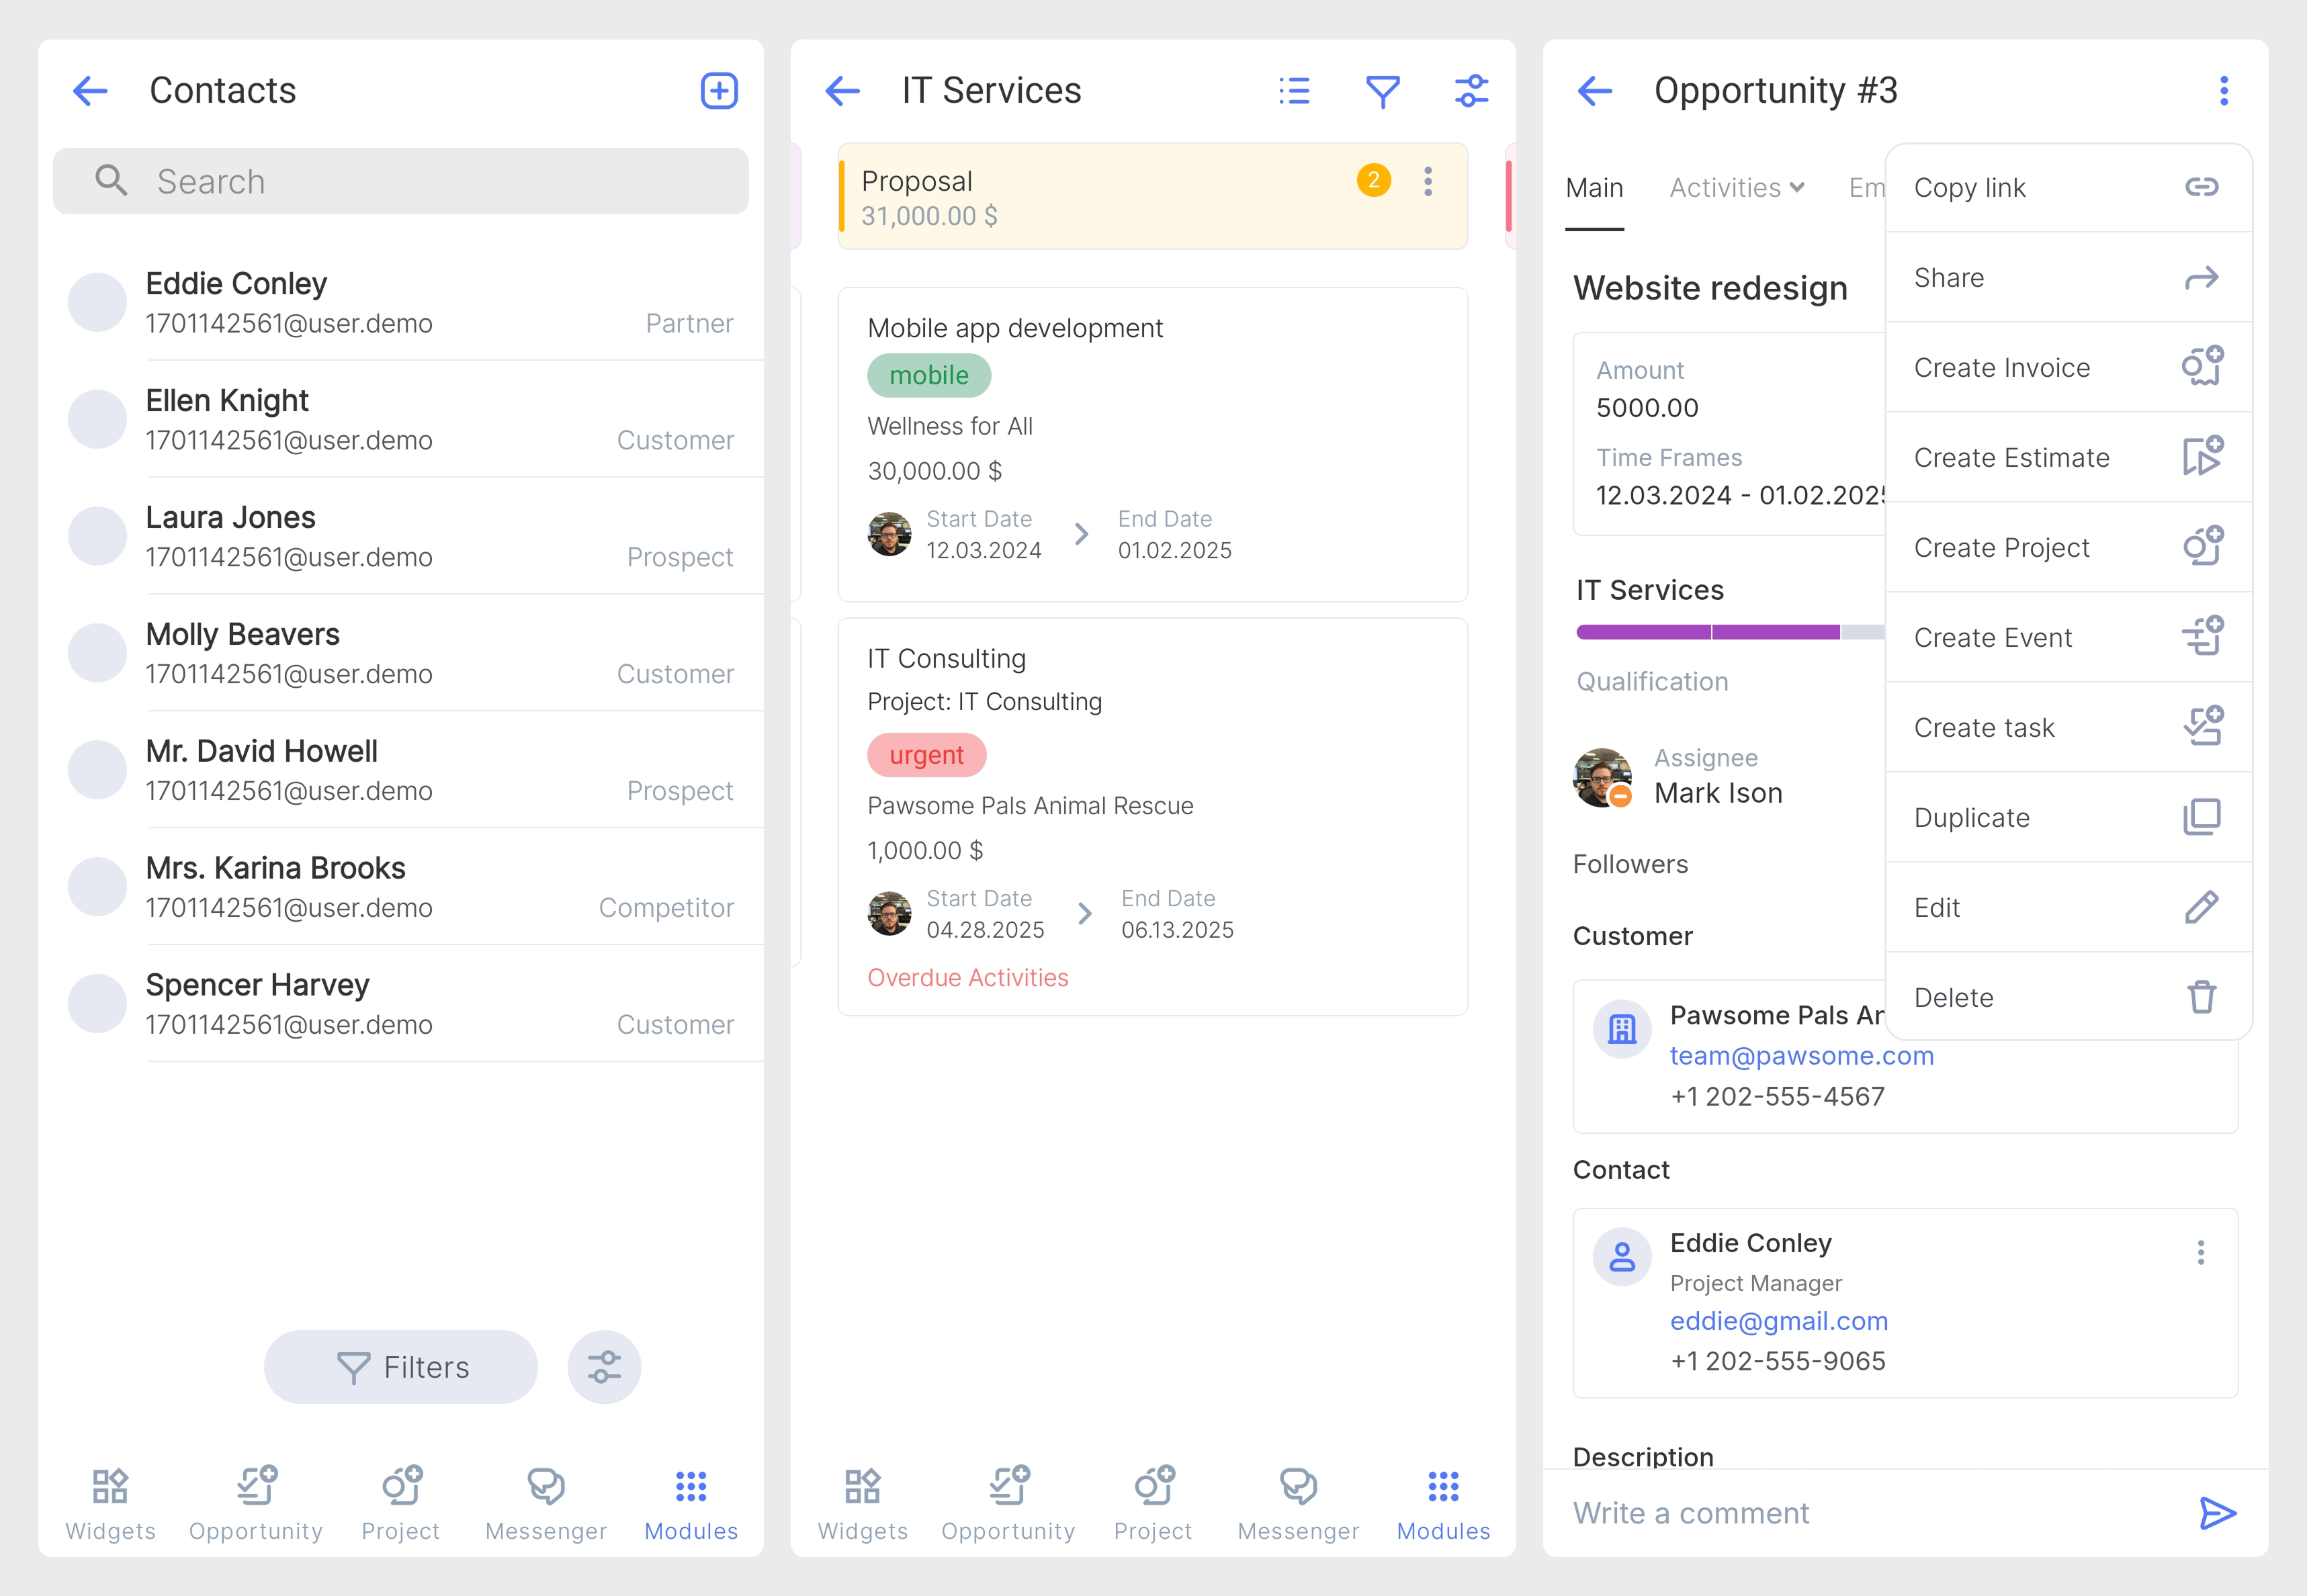Select Create Event menu item

[2068, 638]
